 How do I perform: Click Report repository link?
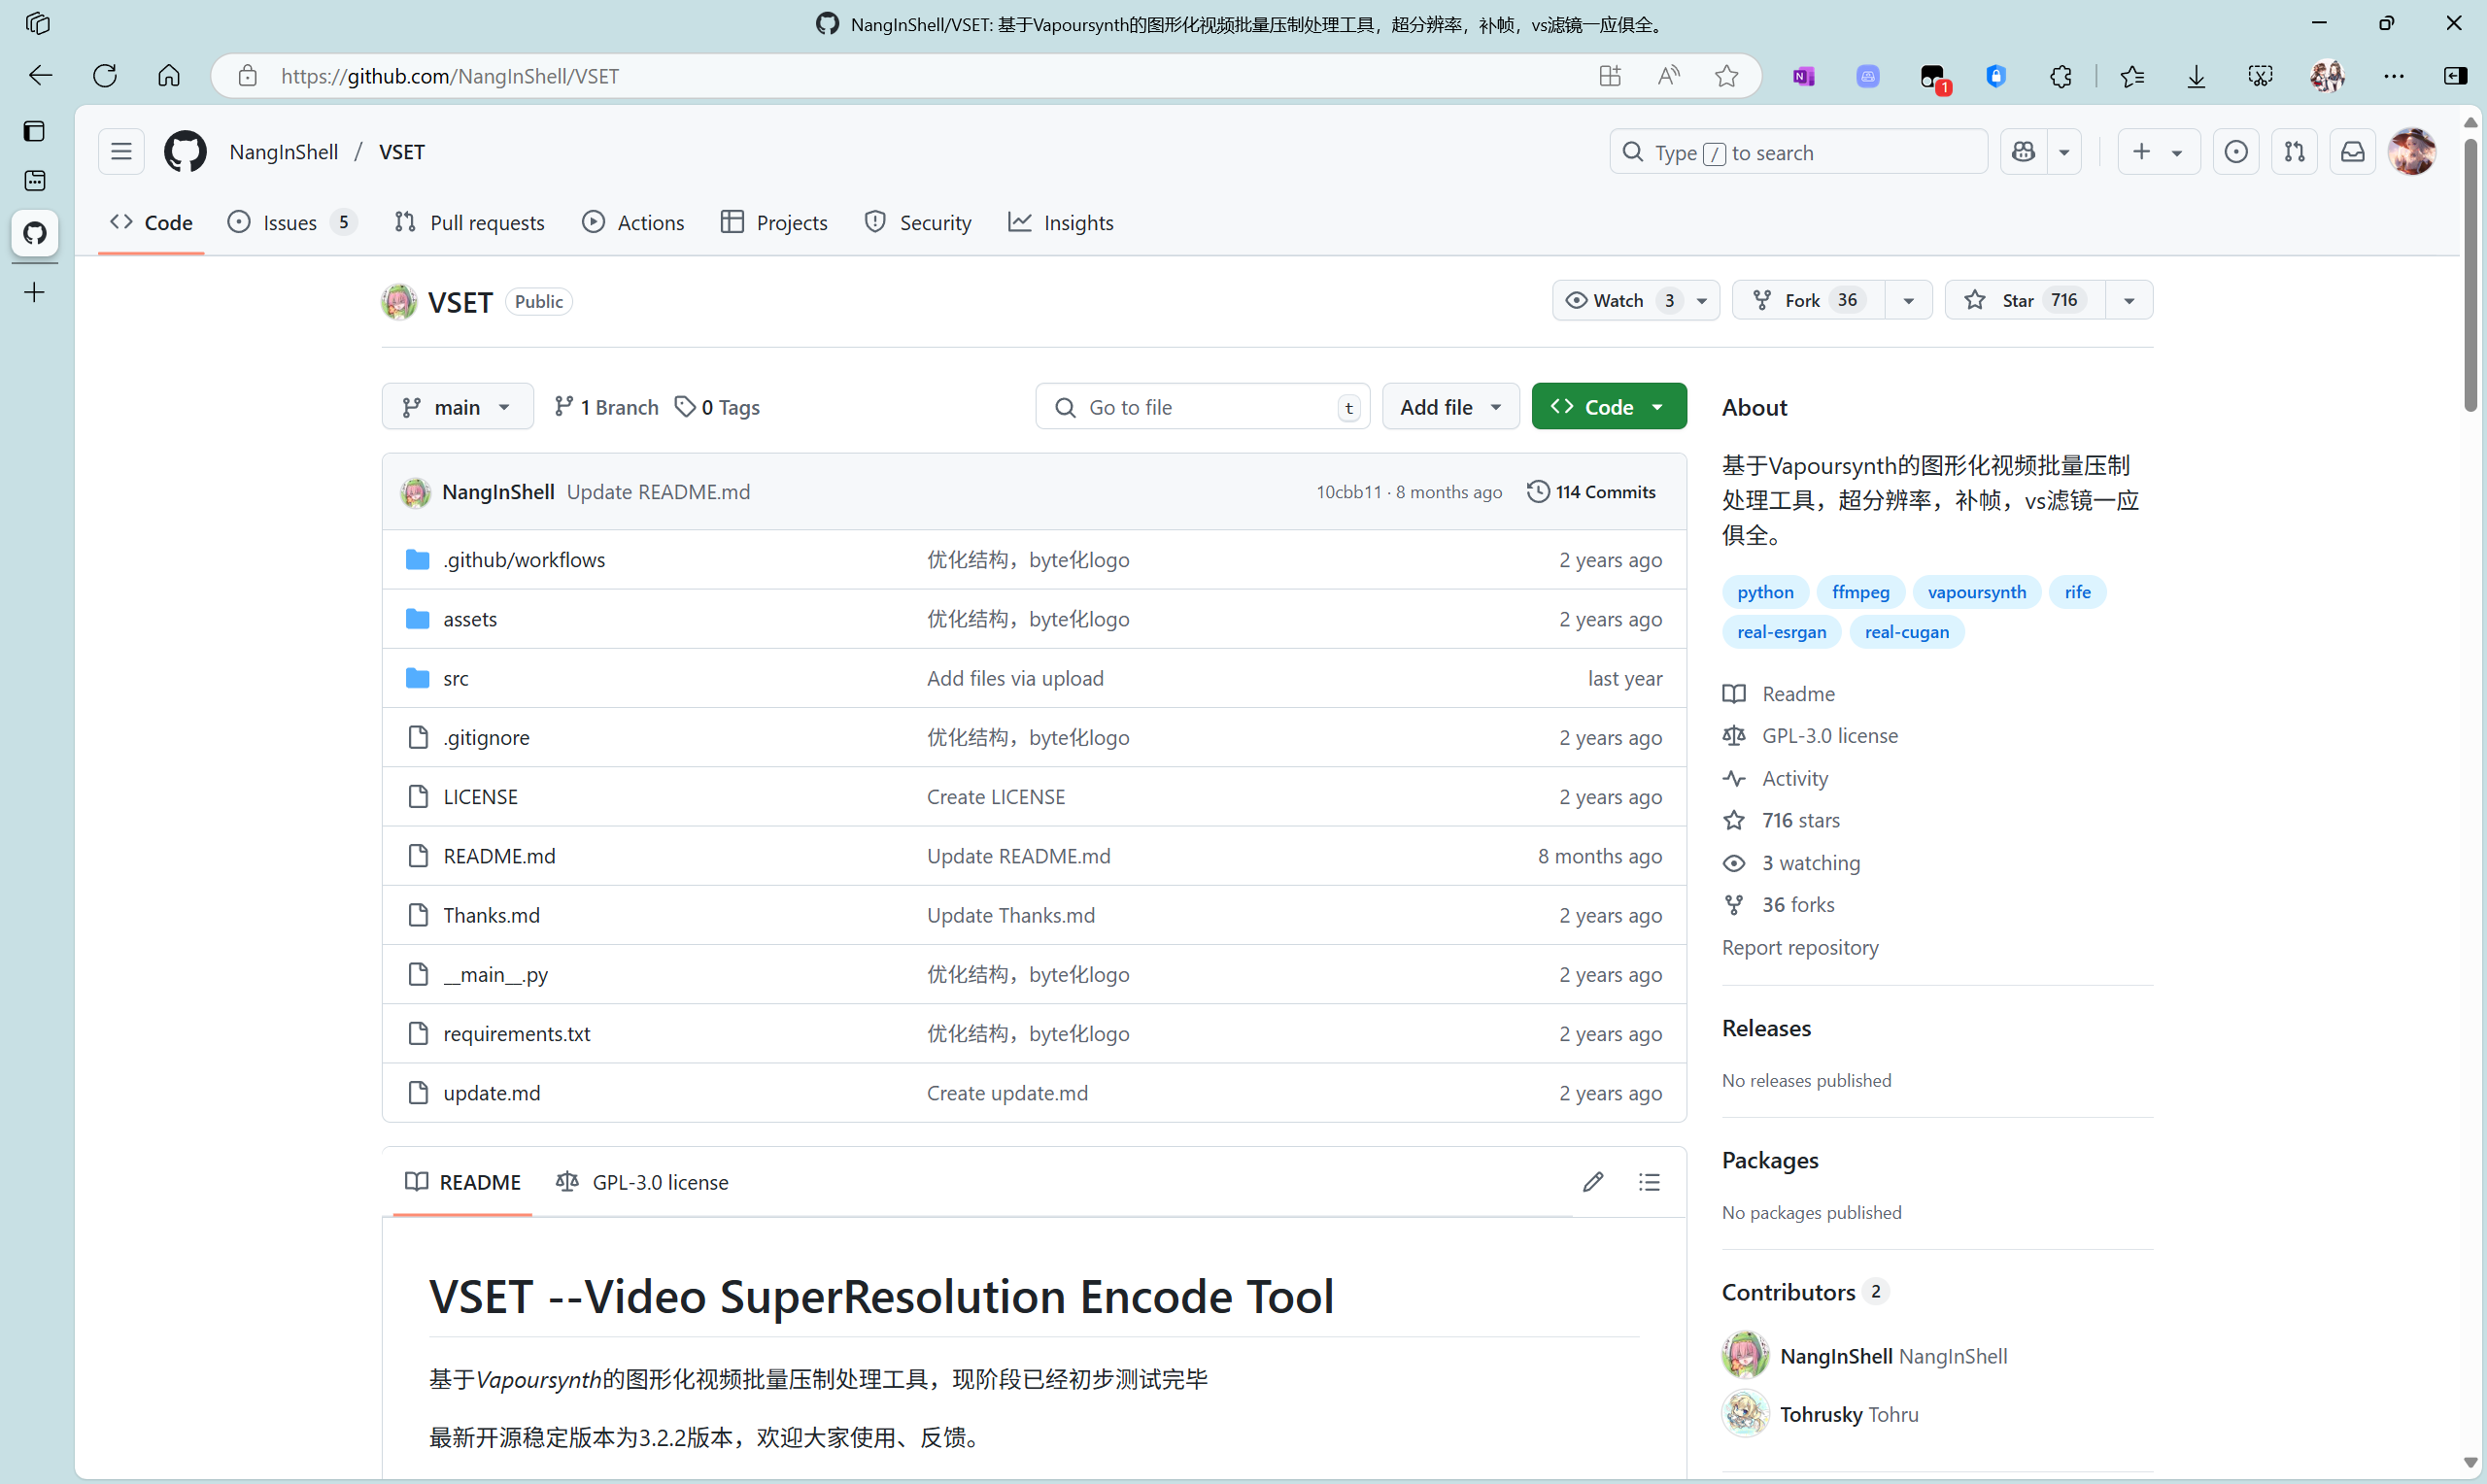point(1800,947)
